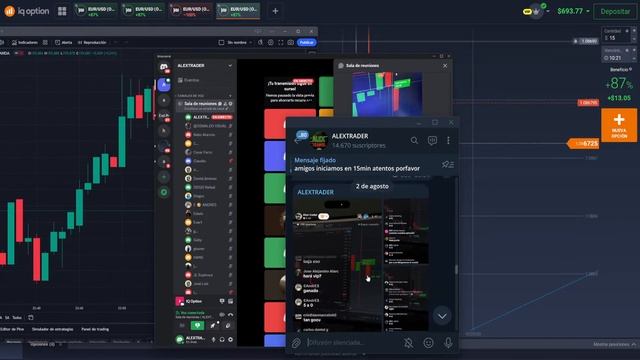This screenshot has height=360, width=640.
Task: Open the IQ Option grid menu icon
Action: 62,11
